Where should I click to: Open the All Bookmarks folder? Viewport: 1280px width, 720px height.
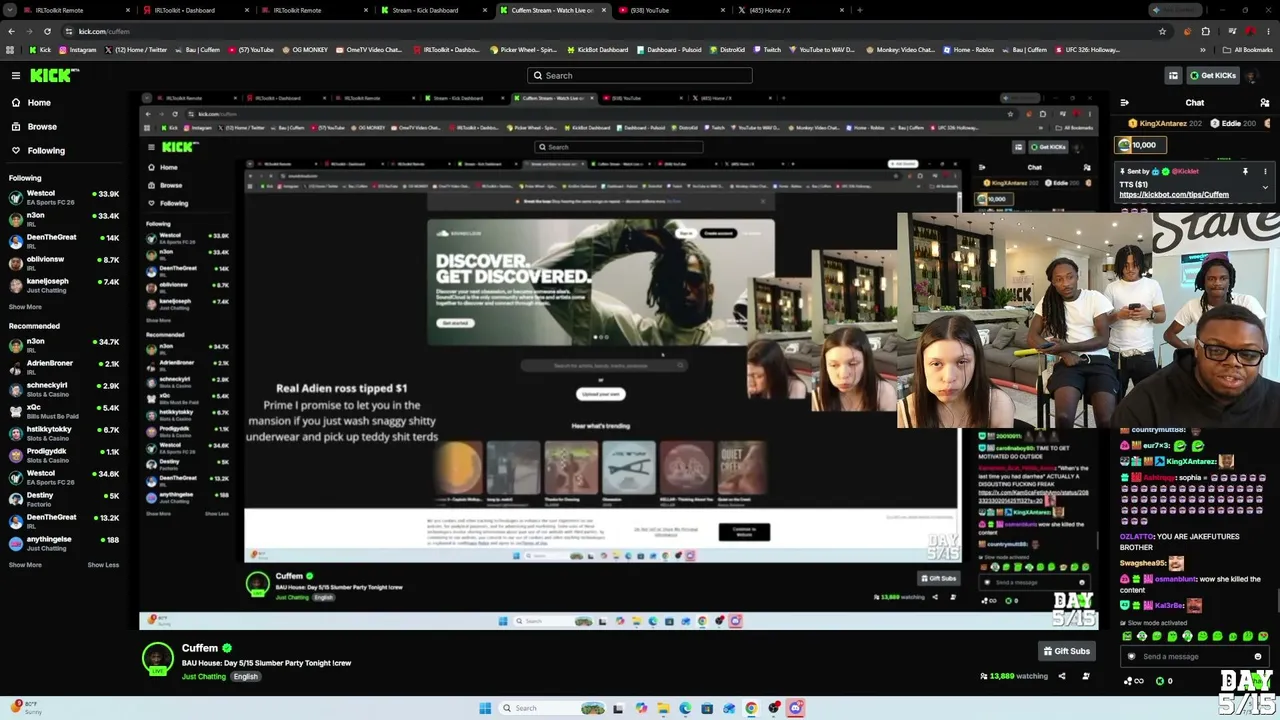point(1248,49)
